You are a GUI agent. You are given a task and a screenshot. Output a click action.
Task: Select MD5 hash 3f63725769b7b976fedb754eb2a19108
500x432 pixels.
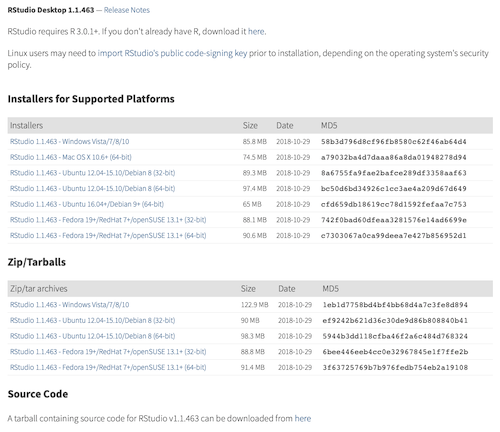pyautogui.click(x=395, y=368)
